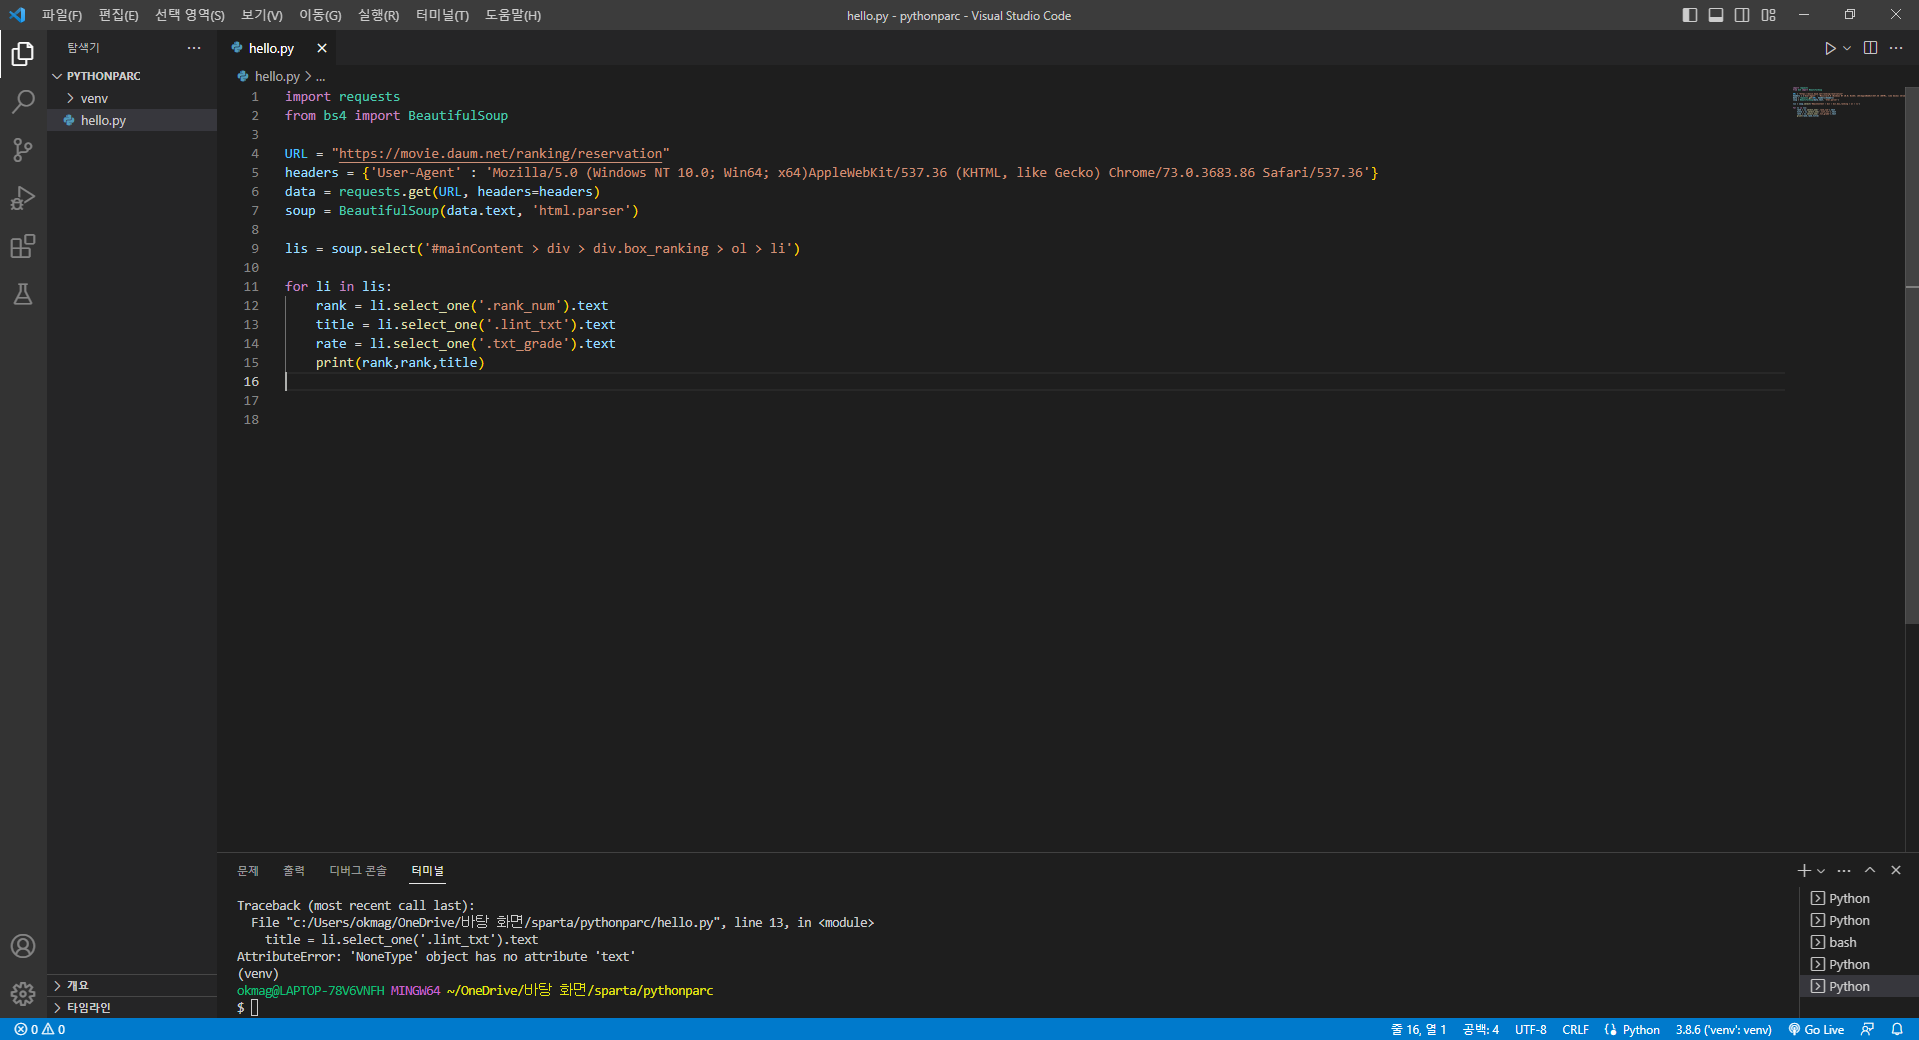Go to line via 줄 16, 열 1
1919x1040 pixels.
coord(1419,1029)
